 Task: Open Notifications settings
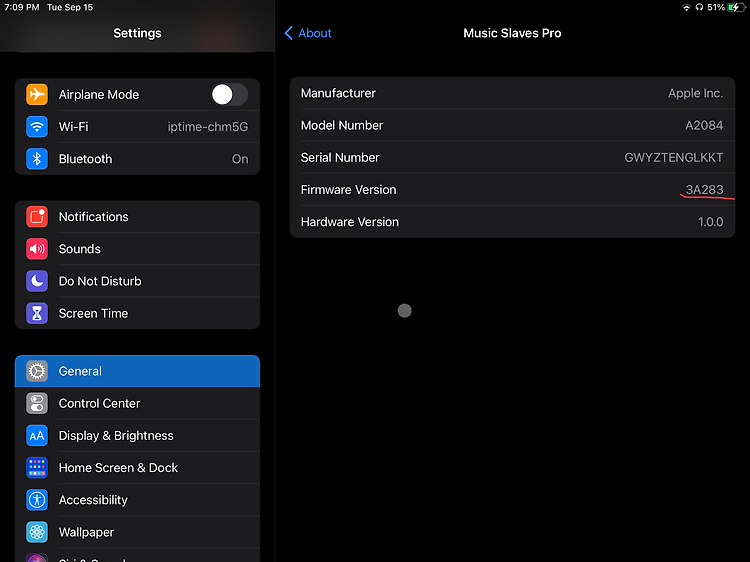137,217
